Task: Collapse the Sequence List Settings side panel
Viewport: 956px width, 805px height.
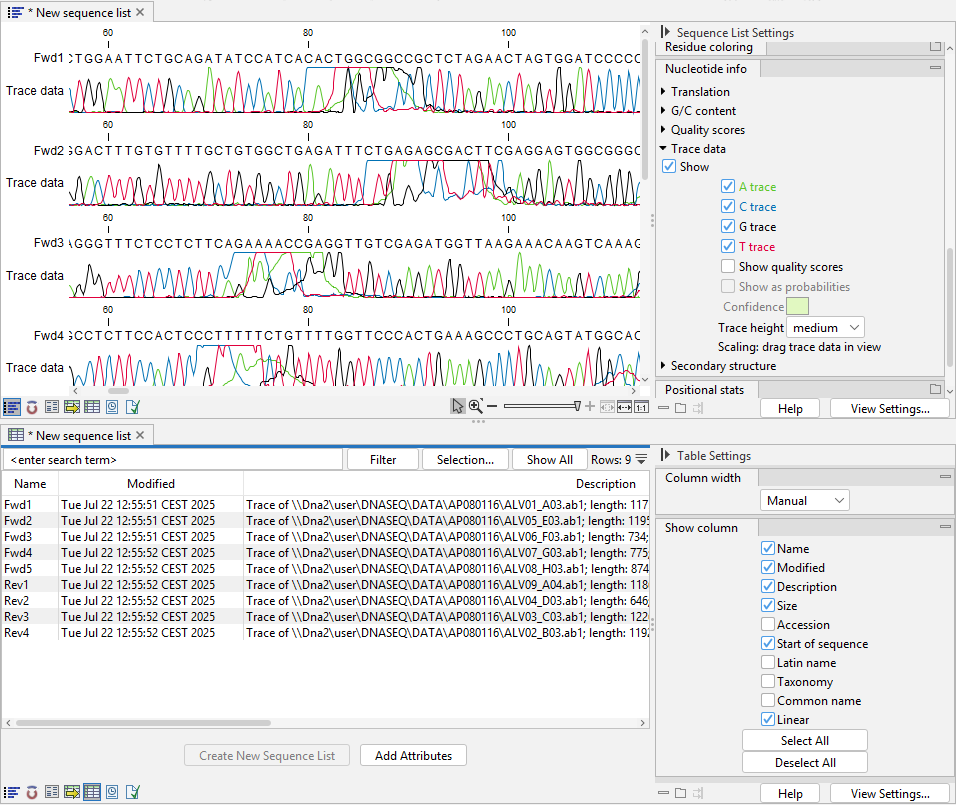Action: pyautogui.click(x=666, y=33)
